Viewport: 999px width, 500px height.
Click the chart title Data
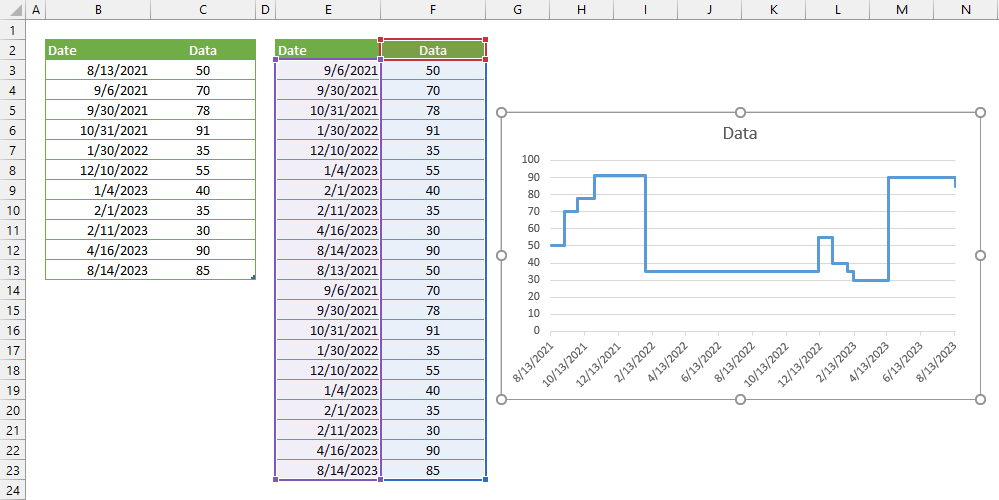coord(740,134)
